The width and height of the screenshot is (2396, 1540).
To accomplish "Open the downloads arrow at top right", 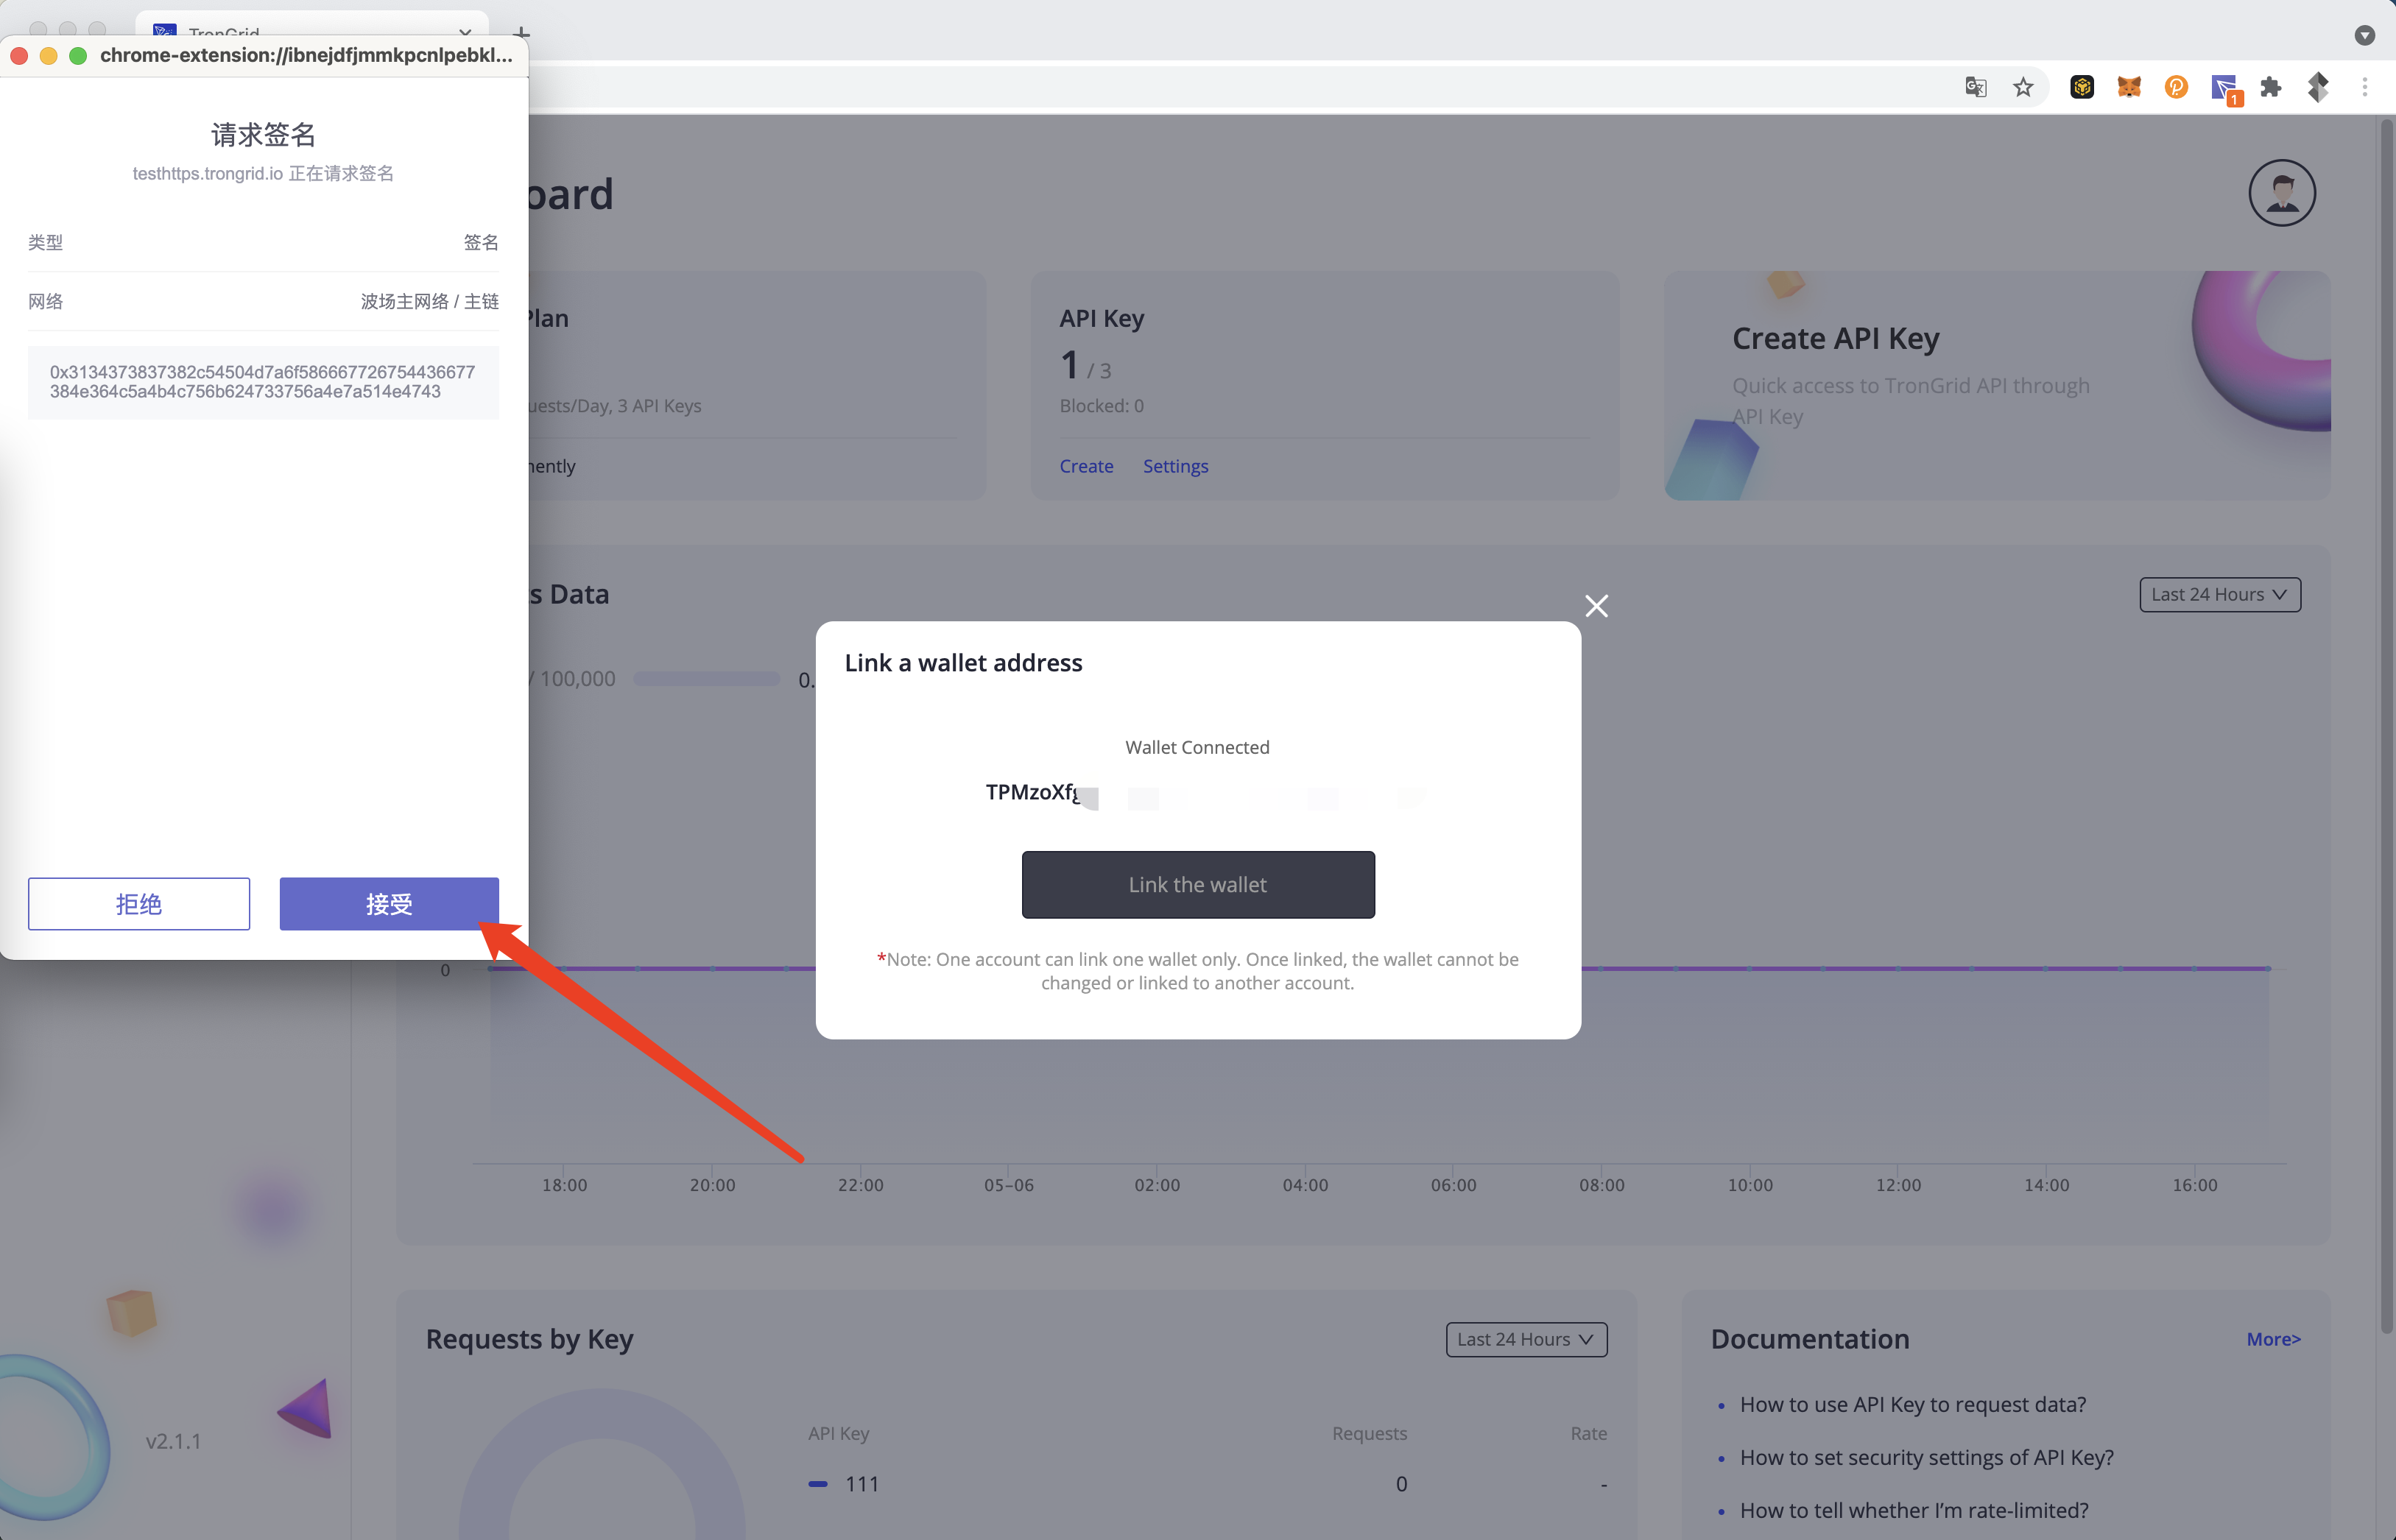I will (x=2365, y=35).
